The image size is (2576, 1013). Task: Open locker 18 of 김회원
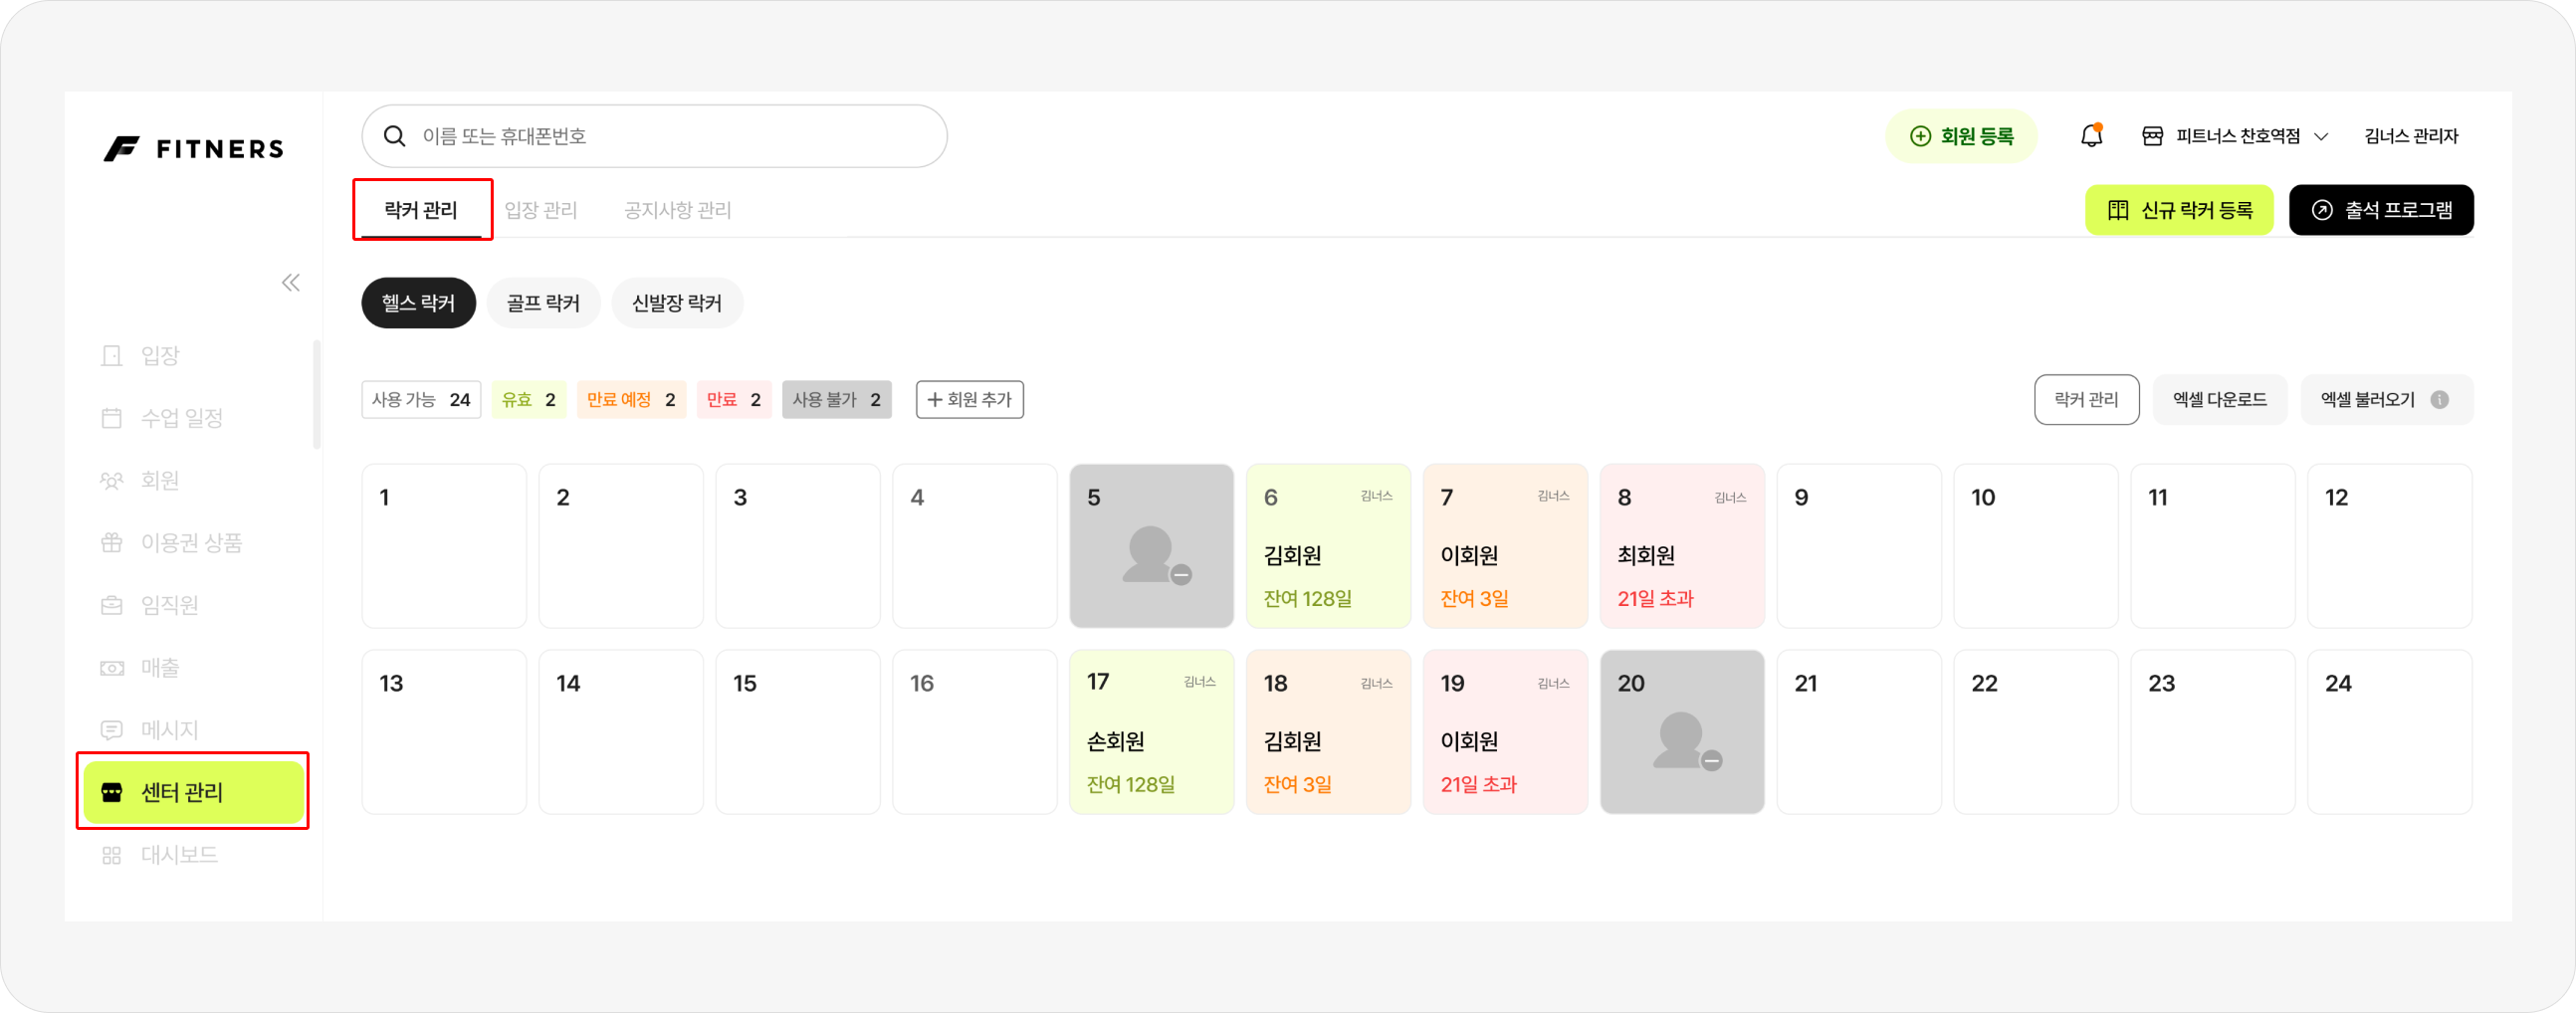coord(1329,732)
